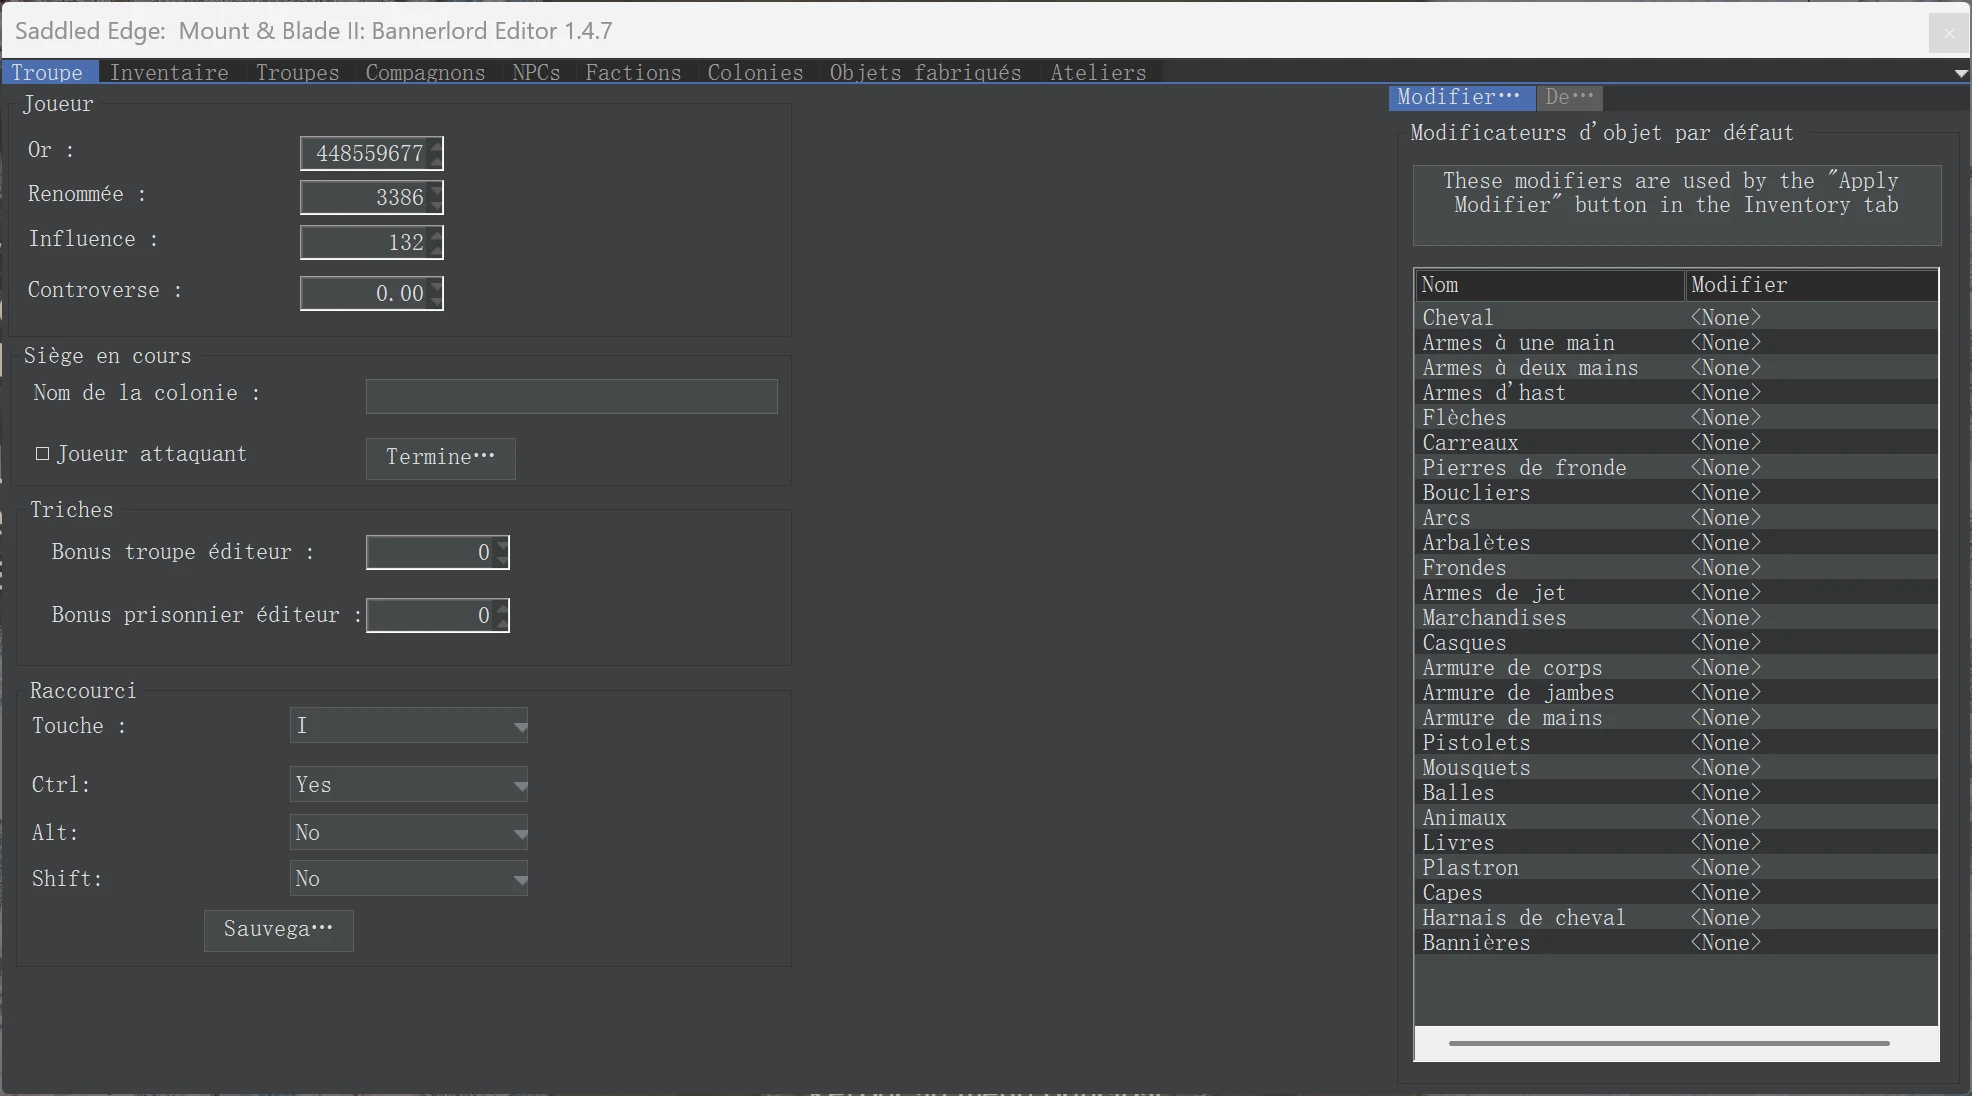
Task: Switch to the Troupe tab
Action: (48, 72)
